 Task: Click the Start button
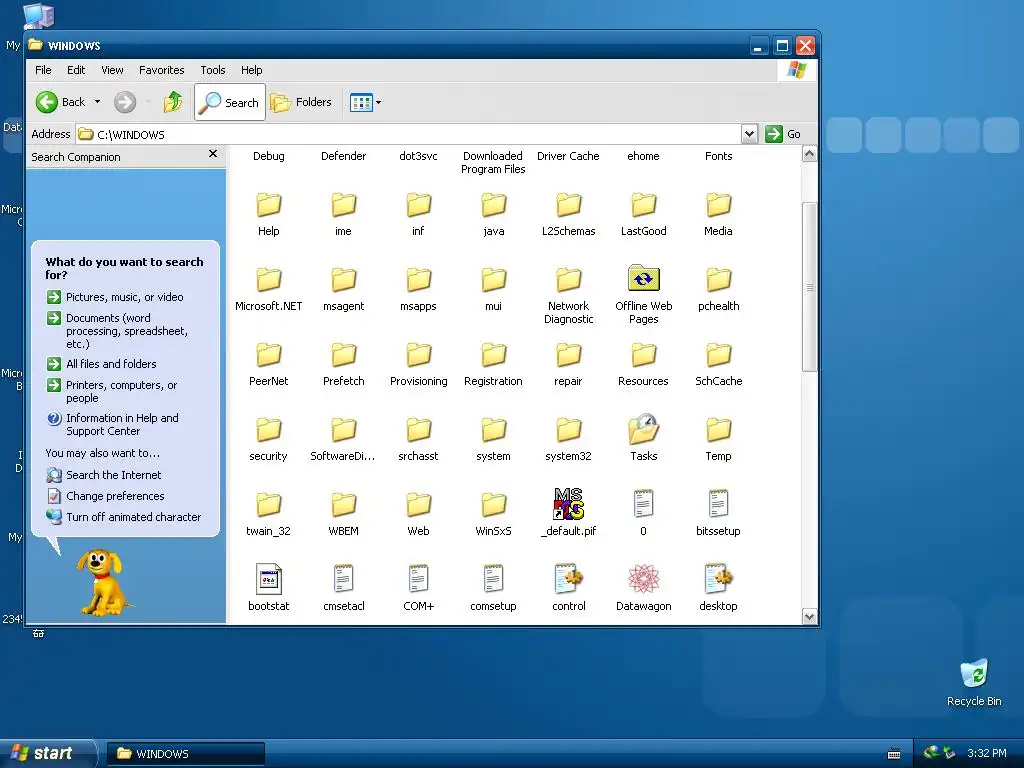point(47,753)
